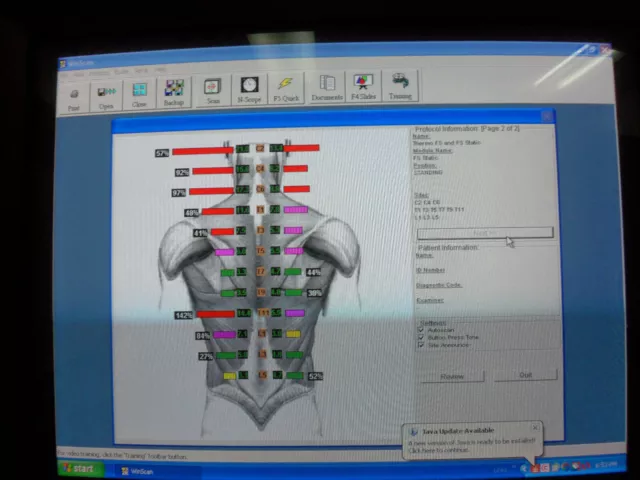640x480 pixels.
Task: Click the Backup toolbar icon
Action: click(174, 92)
